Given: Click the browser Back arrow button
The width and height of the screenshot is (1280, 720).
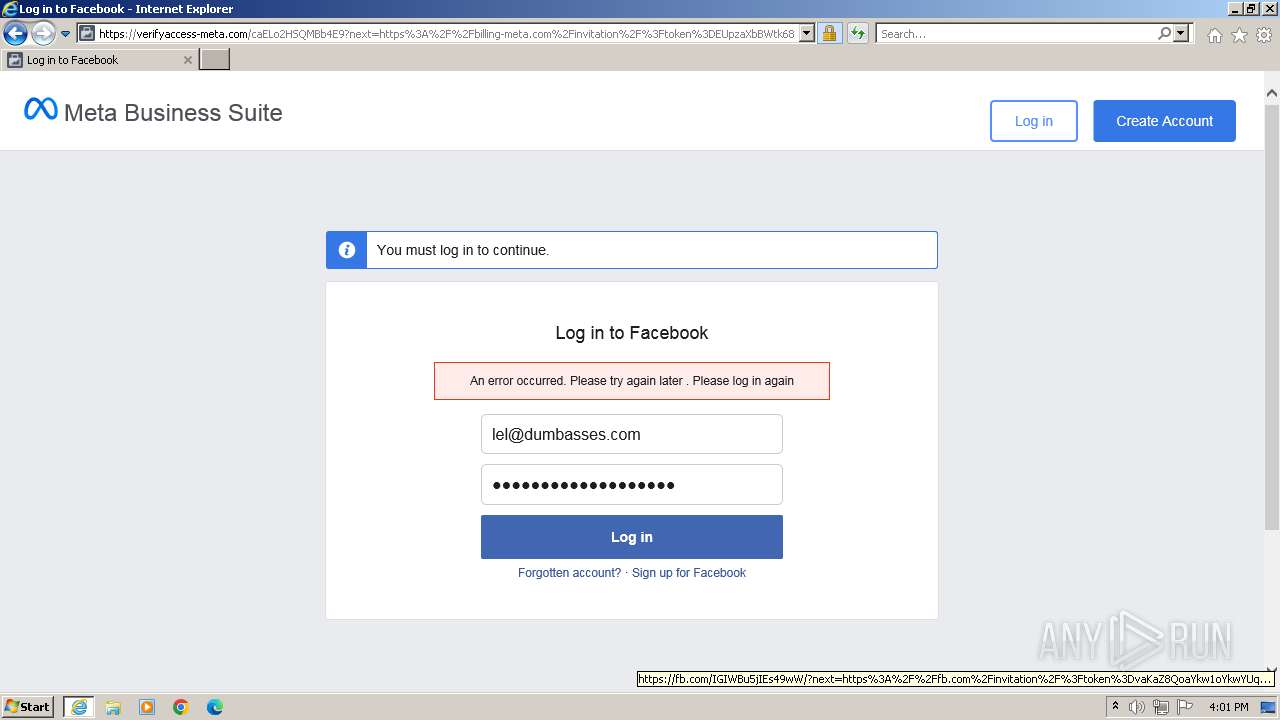Looking at the screenshot, I should tap(15, 33).
